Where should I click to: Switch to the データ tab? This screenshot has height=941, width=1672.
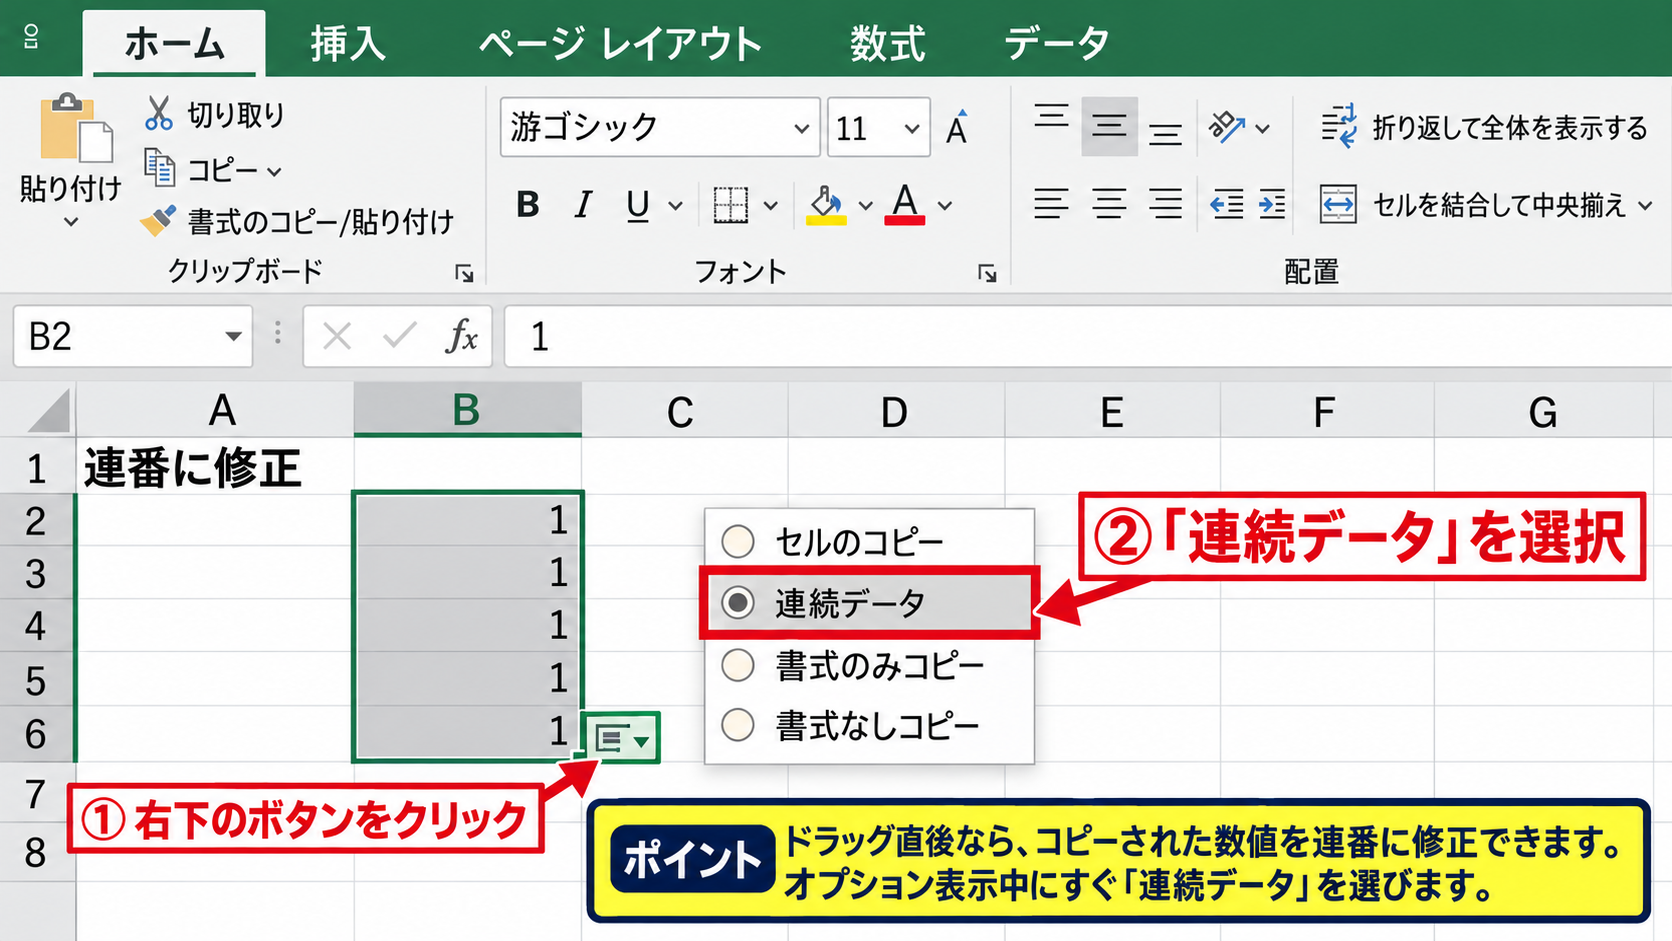(1057, 44)
